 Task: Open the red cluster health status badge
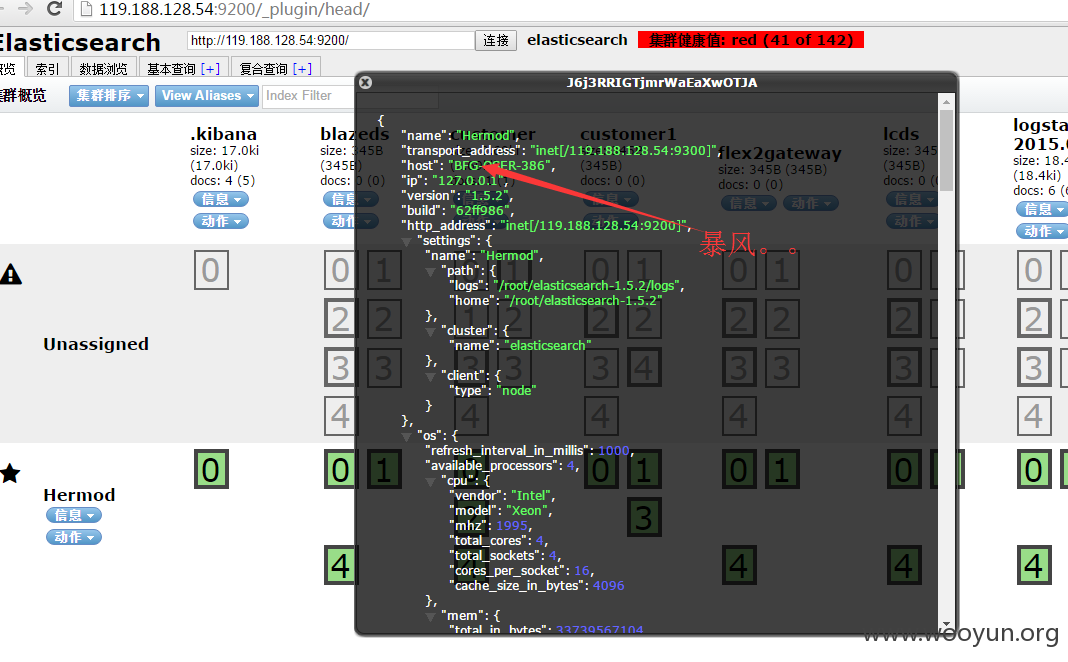[x=751, y=40]
